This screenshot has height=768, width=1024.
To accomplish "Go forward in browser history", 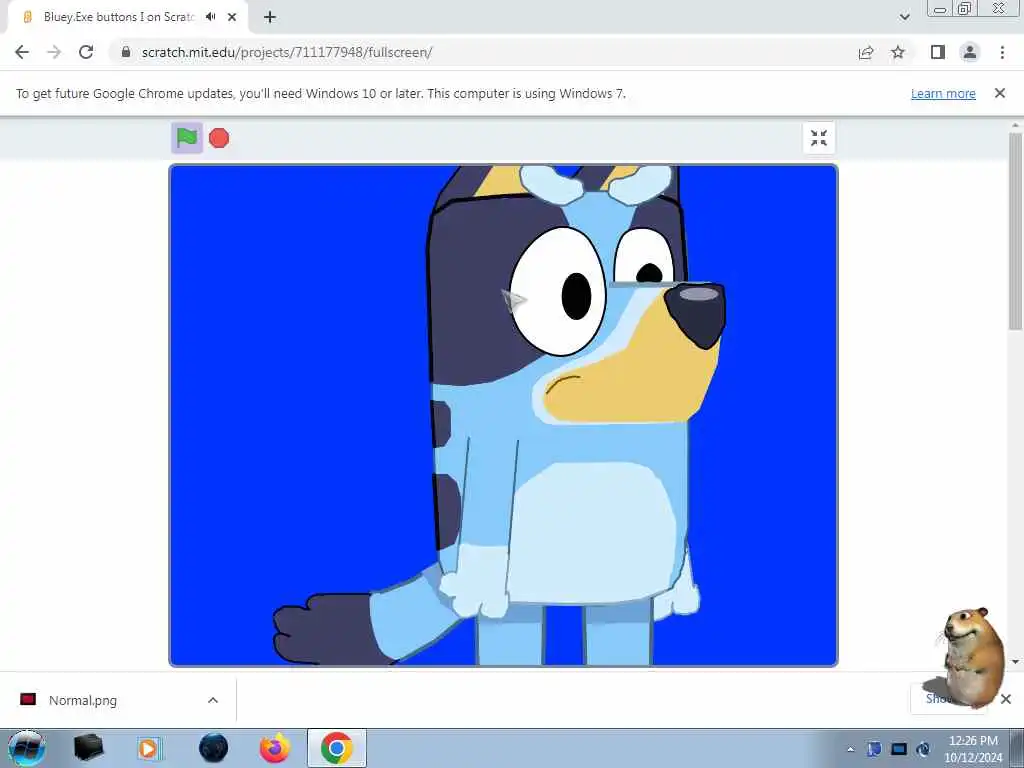I will (x=54, y=52).
